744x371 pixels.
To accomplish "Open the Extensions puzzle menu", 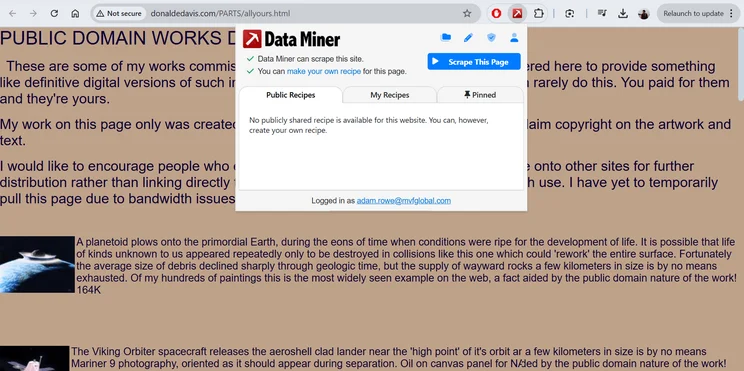I will click(539, 13).
